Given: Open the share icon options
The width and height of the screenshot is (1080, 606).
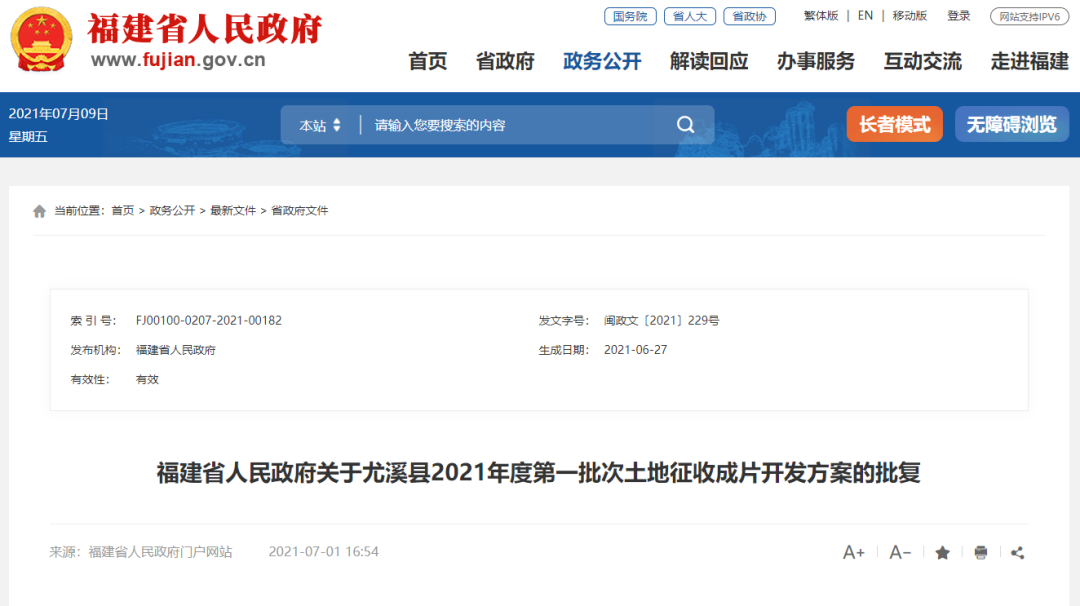Looking at the screenshot, I should click(x=1017, y=552).
